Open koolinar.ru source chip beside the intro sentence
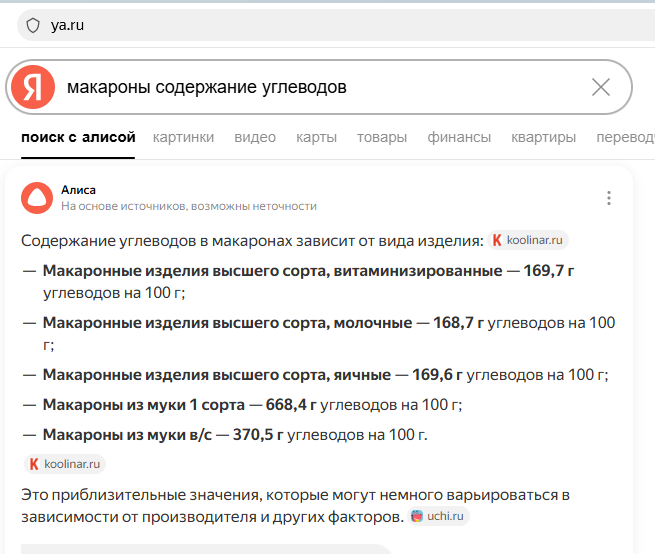The image size is (655, 554). point(529,240)
